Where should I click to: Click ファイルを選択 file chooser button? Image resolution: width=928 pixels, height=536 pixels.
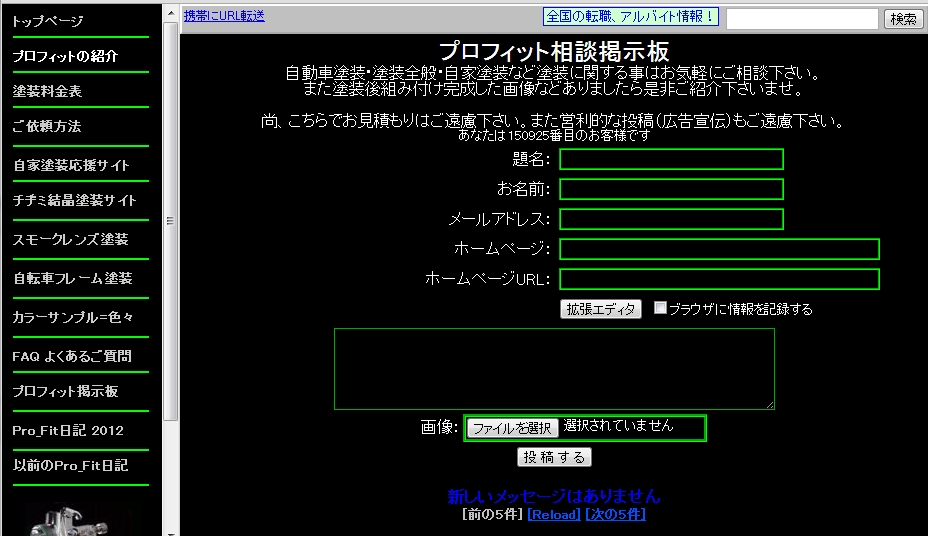tap(512, 428)
